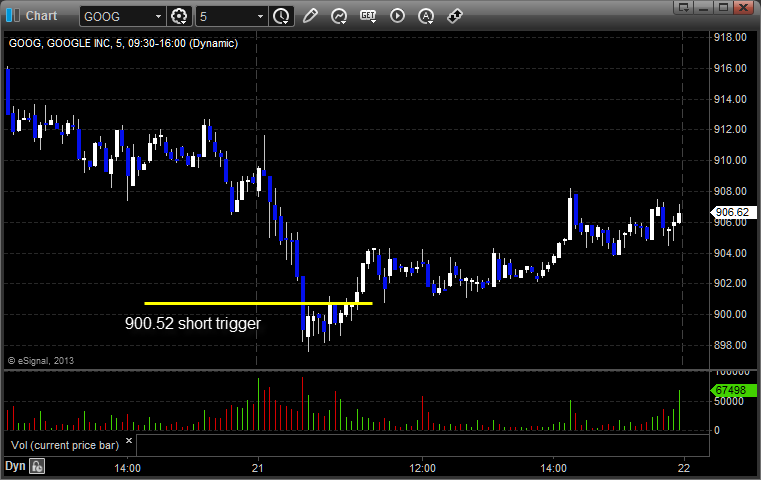Click the Dyn scaling label

(x=15, y=466)
